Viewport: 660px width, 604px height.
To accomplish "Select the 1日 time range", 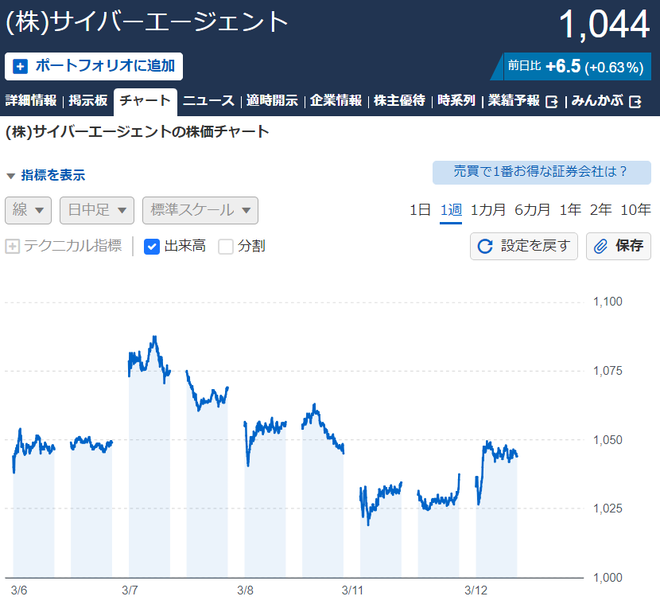I will [x=420, y=210].
